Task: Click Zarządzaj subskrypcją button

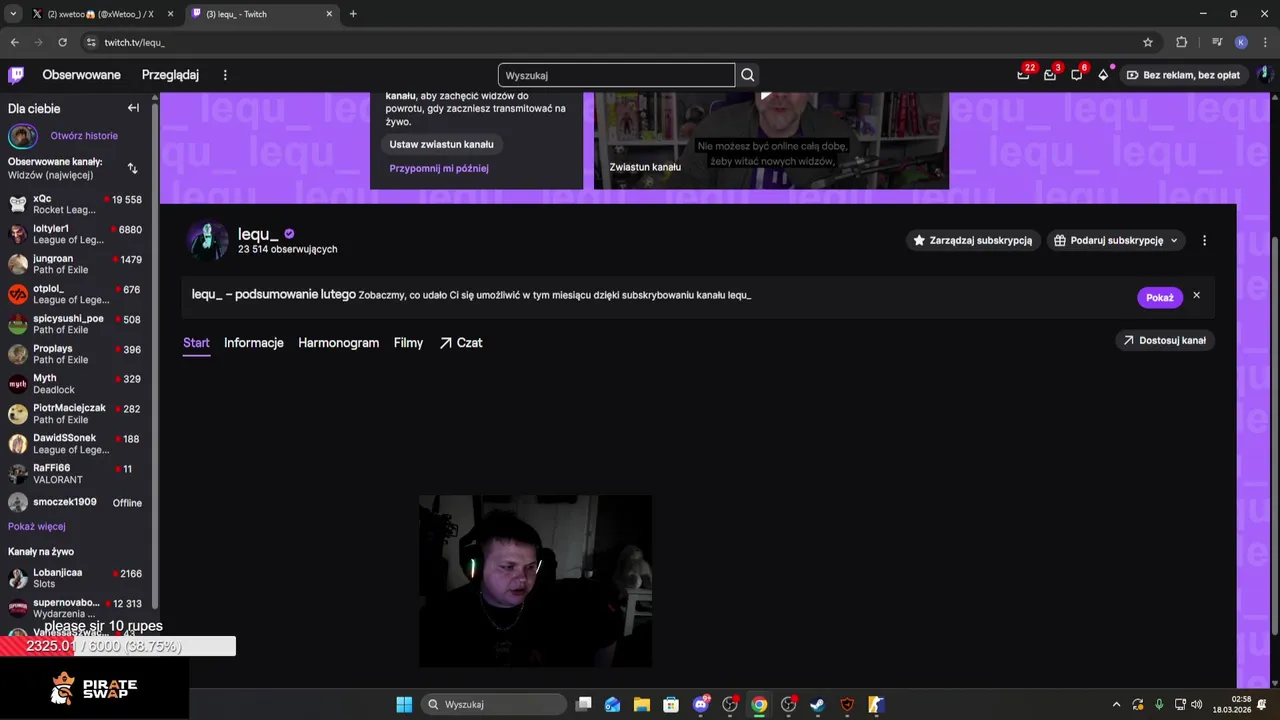Action: 972,240
